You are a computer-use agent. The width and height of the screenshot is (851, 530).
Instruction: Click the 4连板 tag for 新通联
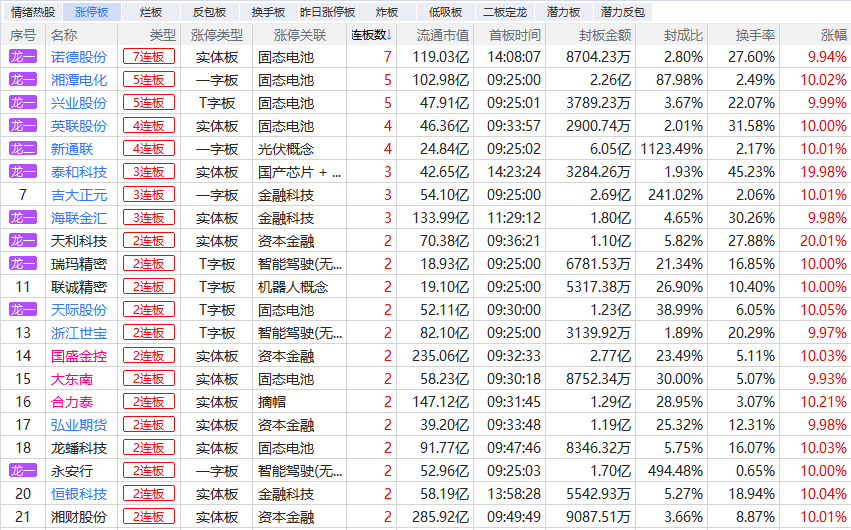point(149,149)
